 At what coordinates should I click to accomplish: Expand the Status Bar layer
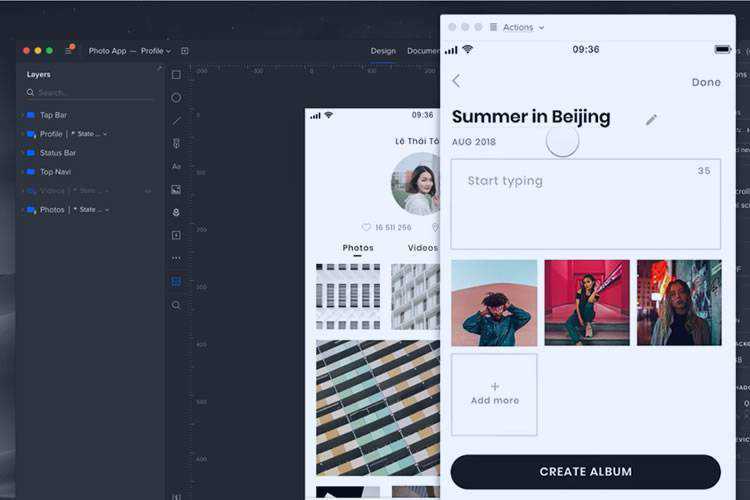(22, 153)
